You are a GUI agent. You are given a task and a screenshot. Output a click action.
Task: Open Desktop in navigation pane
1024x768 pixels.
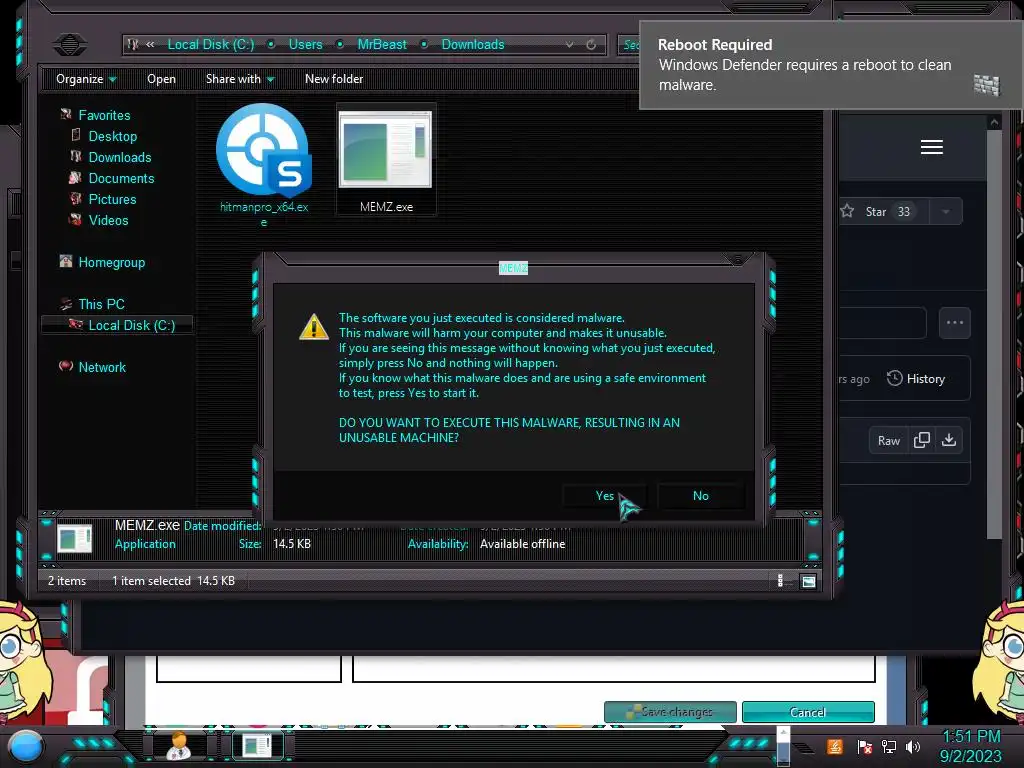click(x=113, y=136)
